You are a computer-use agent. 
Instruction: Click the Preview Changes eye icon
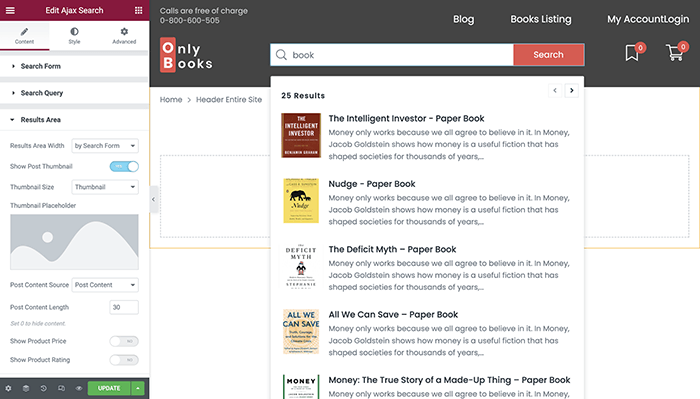point(79,388)
